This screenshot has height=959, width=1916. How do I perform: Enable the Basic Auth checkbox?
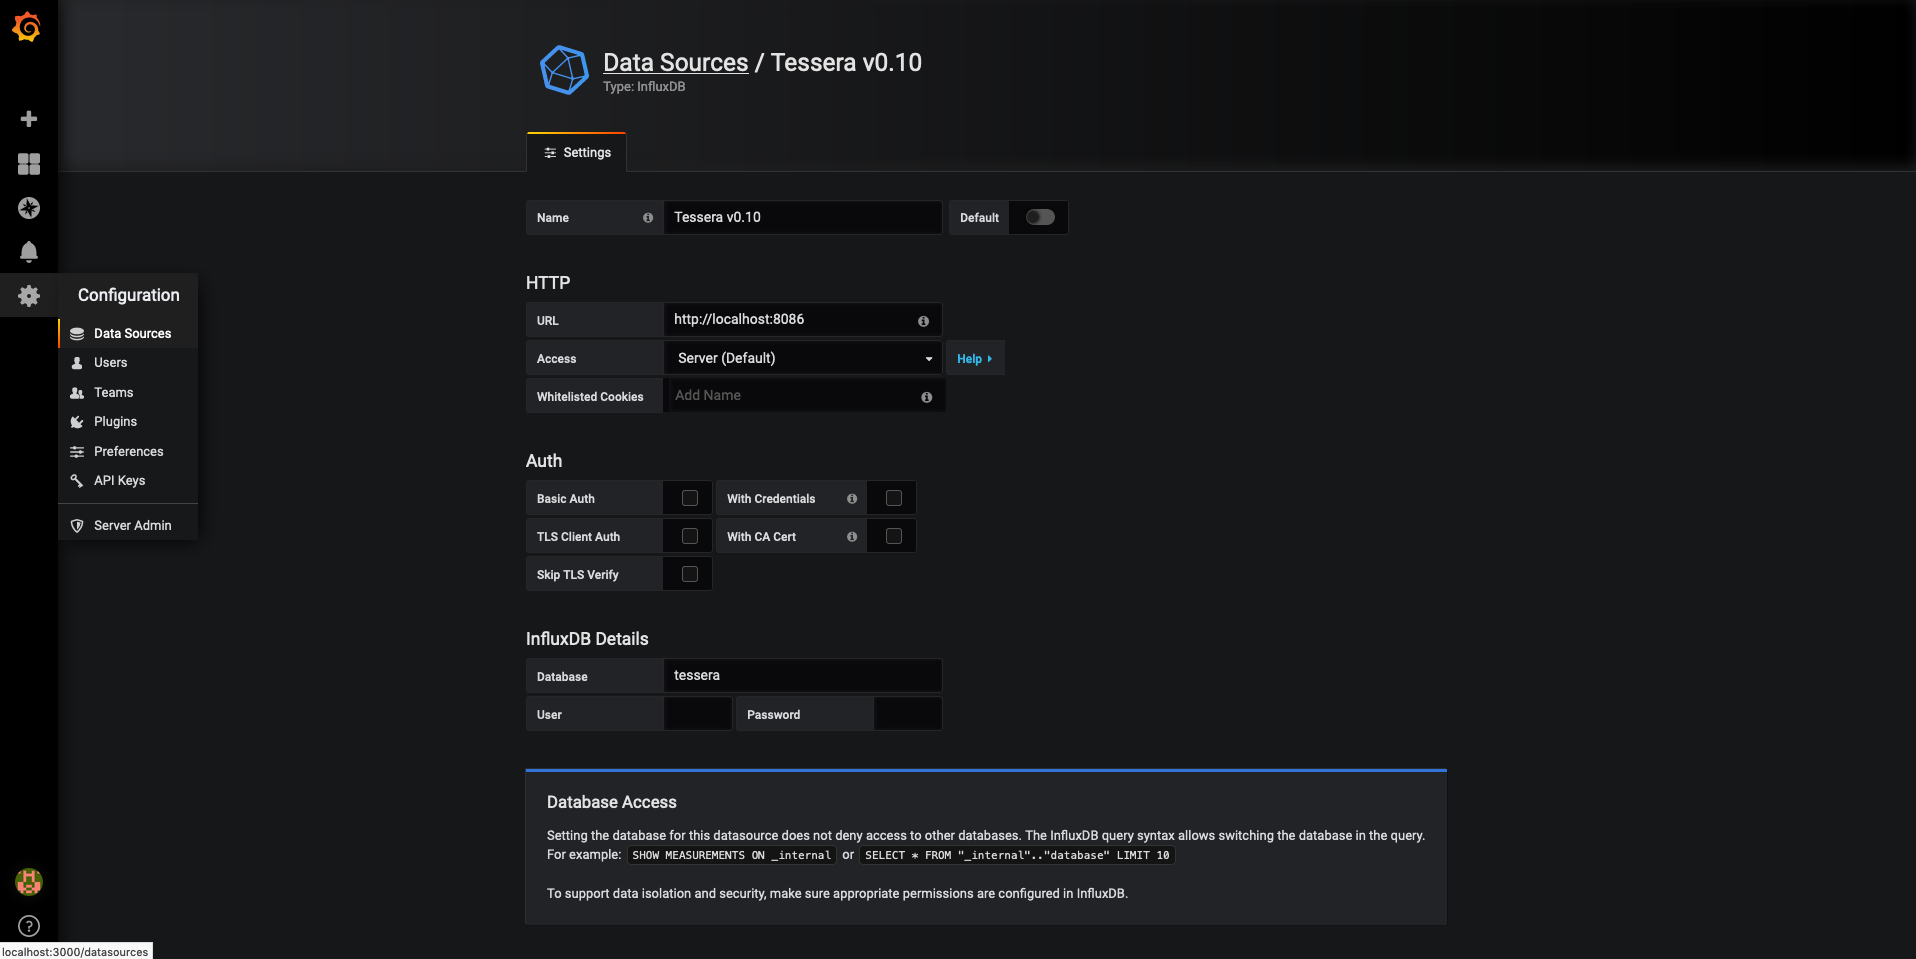(690, 498)
